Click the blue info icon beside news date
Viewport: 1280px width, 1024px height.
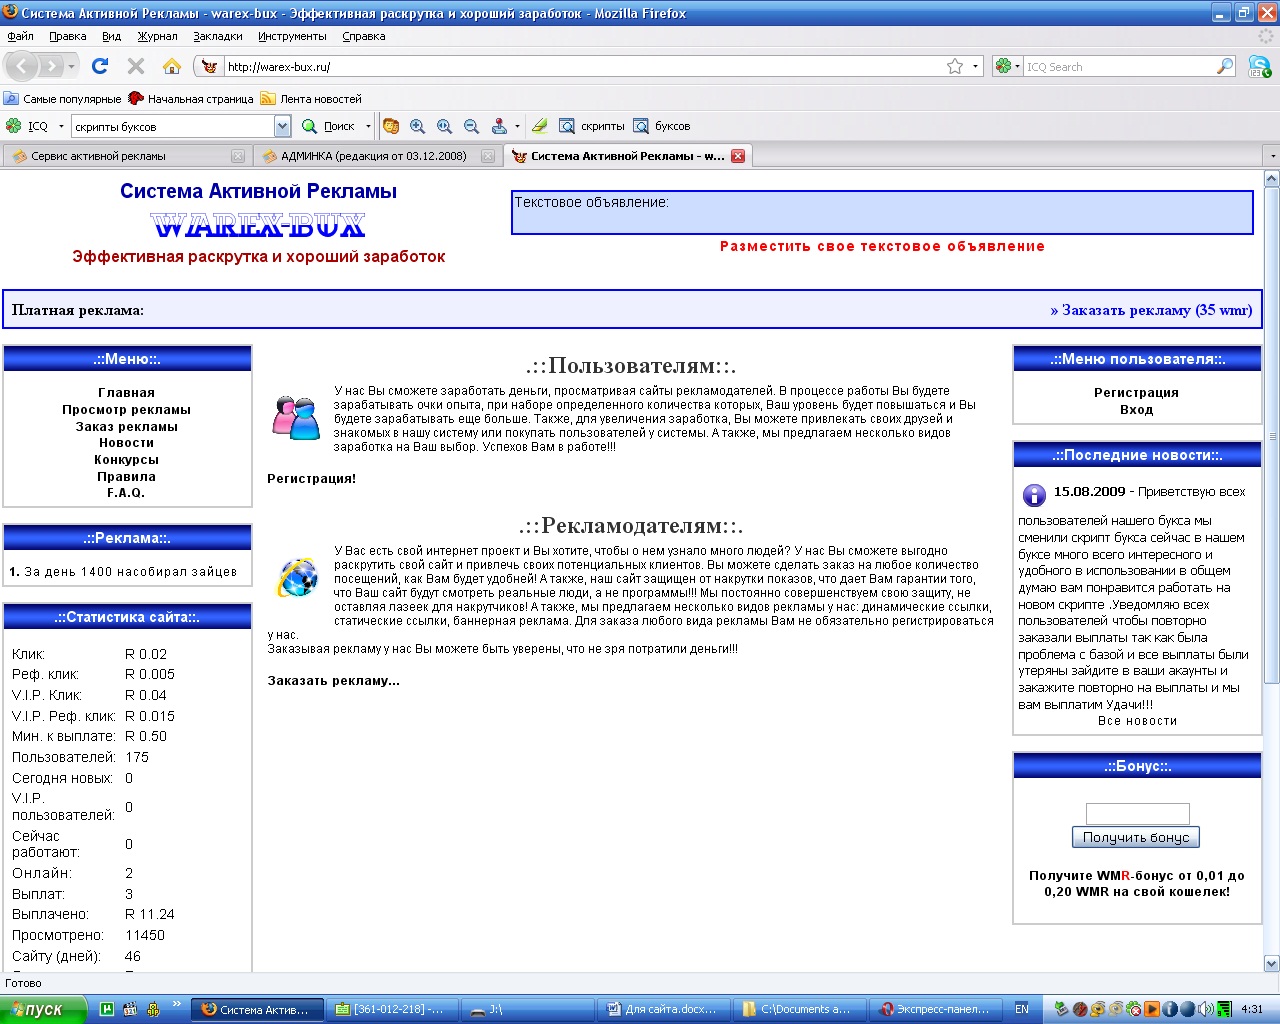pyautogui.click(x=1034, y=495)
